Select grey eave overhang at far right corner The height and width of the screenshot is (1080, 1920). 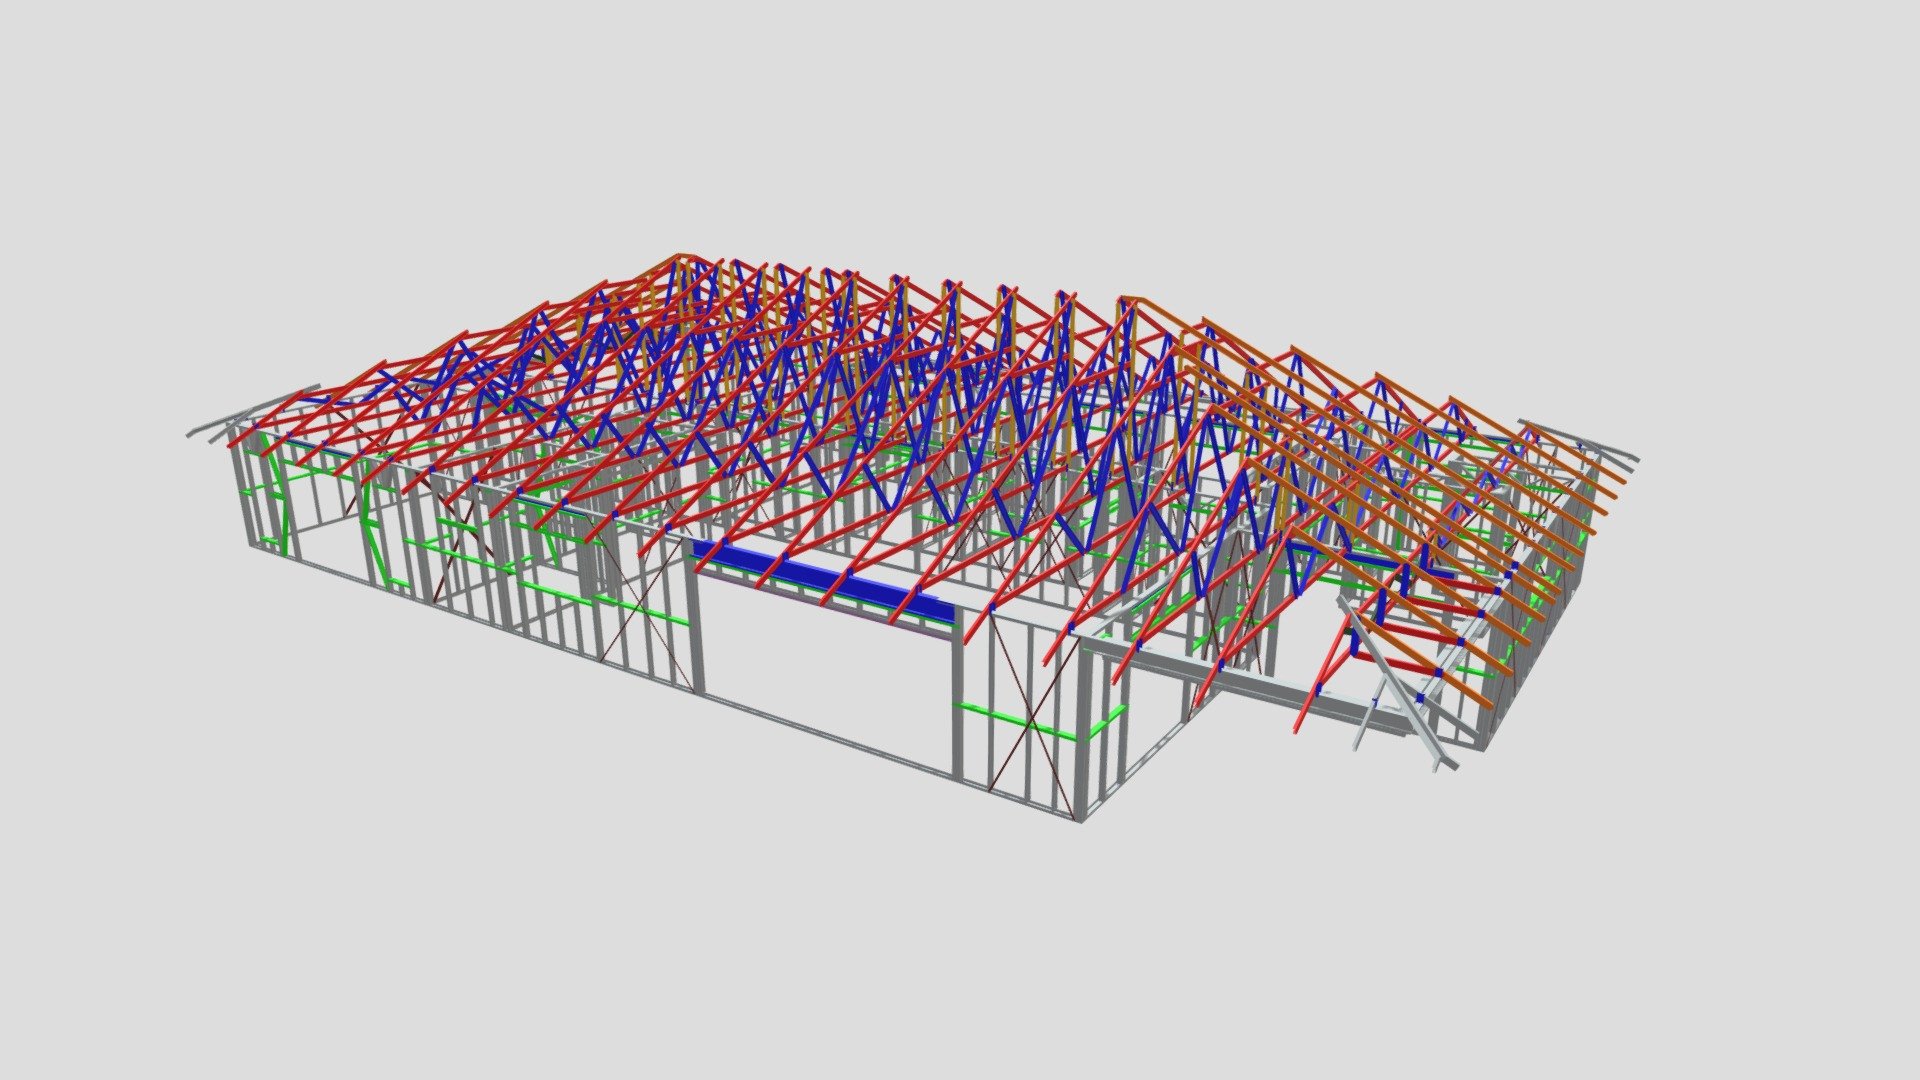coord(1580,440)
